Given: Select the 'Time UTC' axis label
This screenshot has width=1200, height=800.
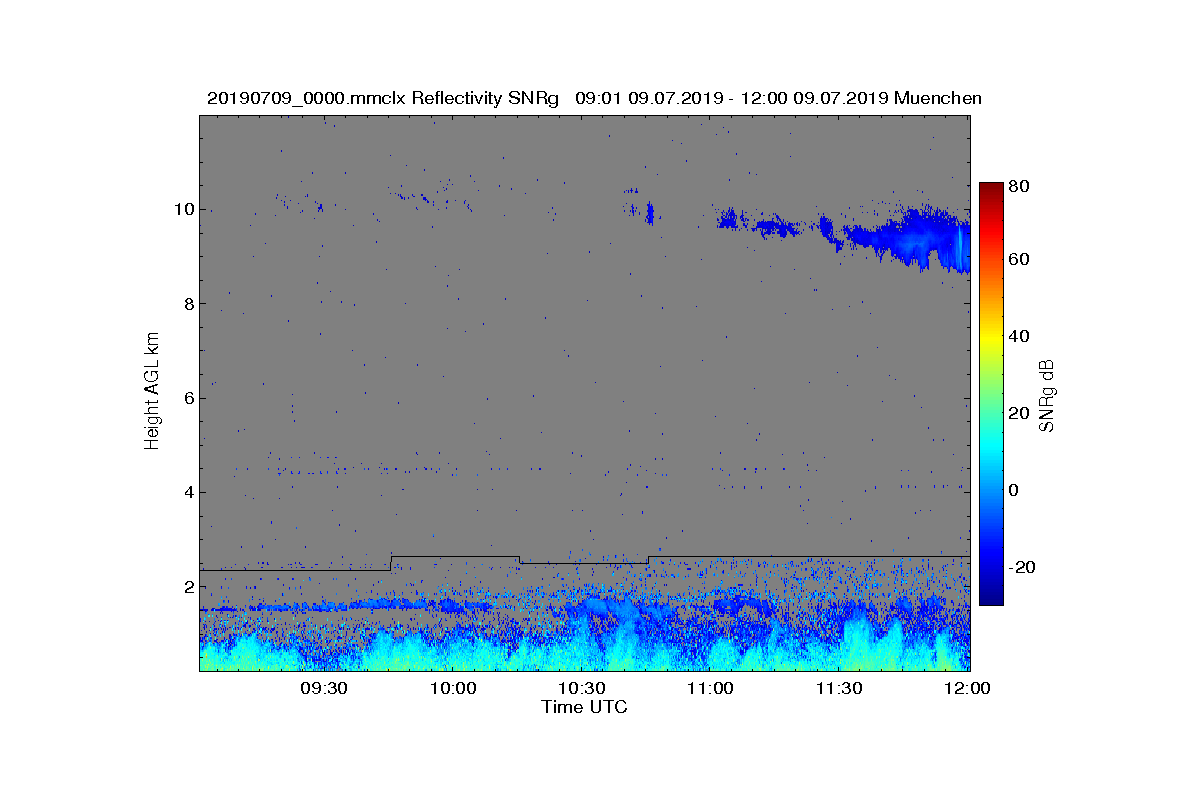Looking at the screenshot, I should coord(584,707).
